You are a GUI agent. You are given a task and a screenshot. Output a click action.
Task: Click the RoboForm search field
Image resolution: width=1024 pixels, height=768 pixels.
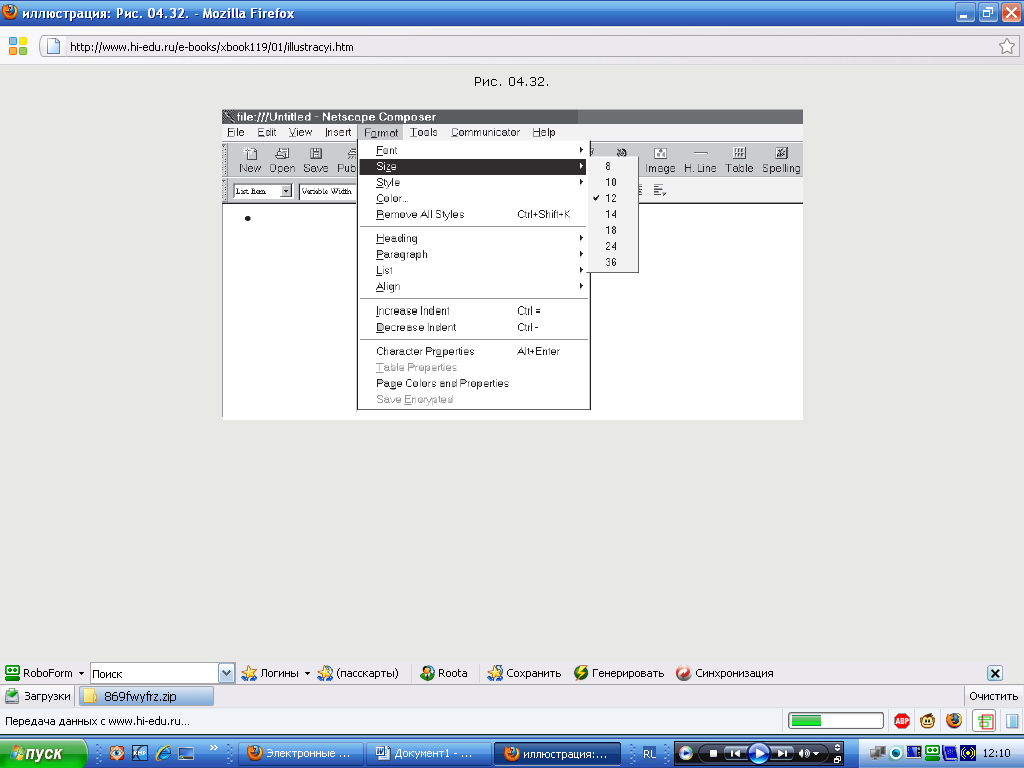click(154, 673)
